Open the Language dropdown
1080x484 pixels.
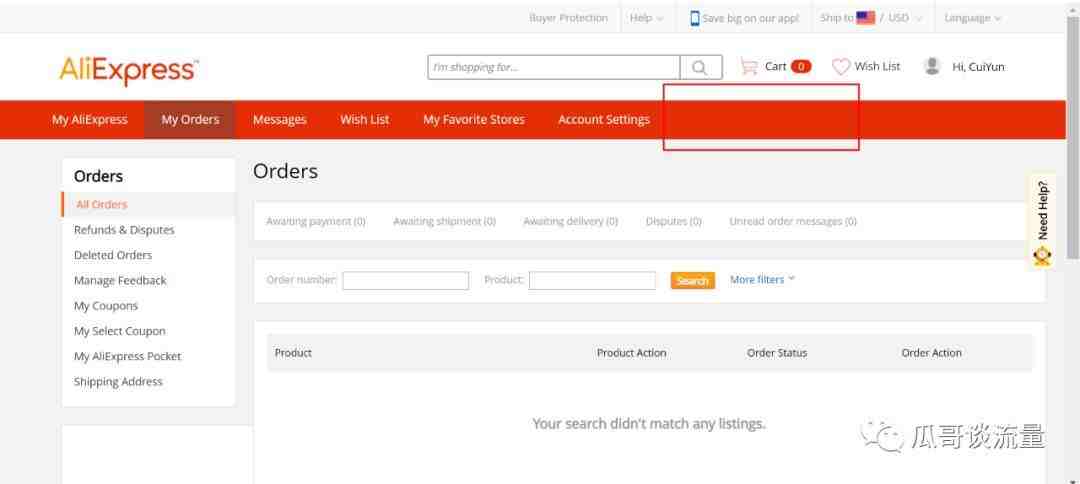[x=973, y=18]
